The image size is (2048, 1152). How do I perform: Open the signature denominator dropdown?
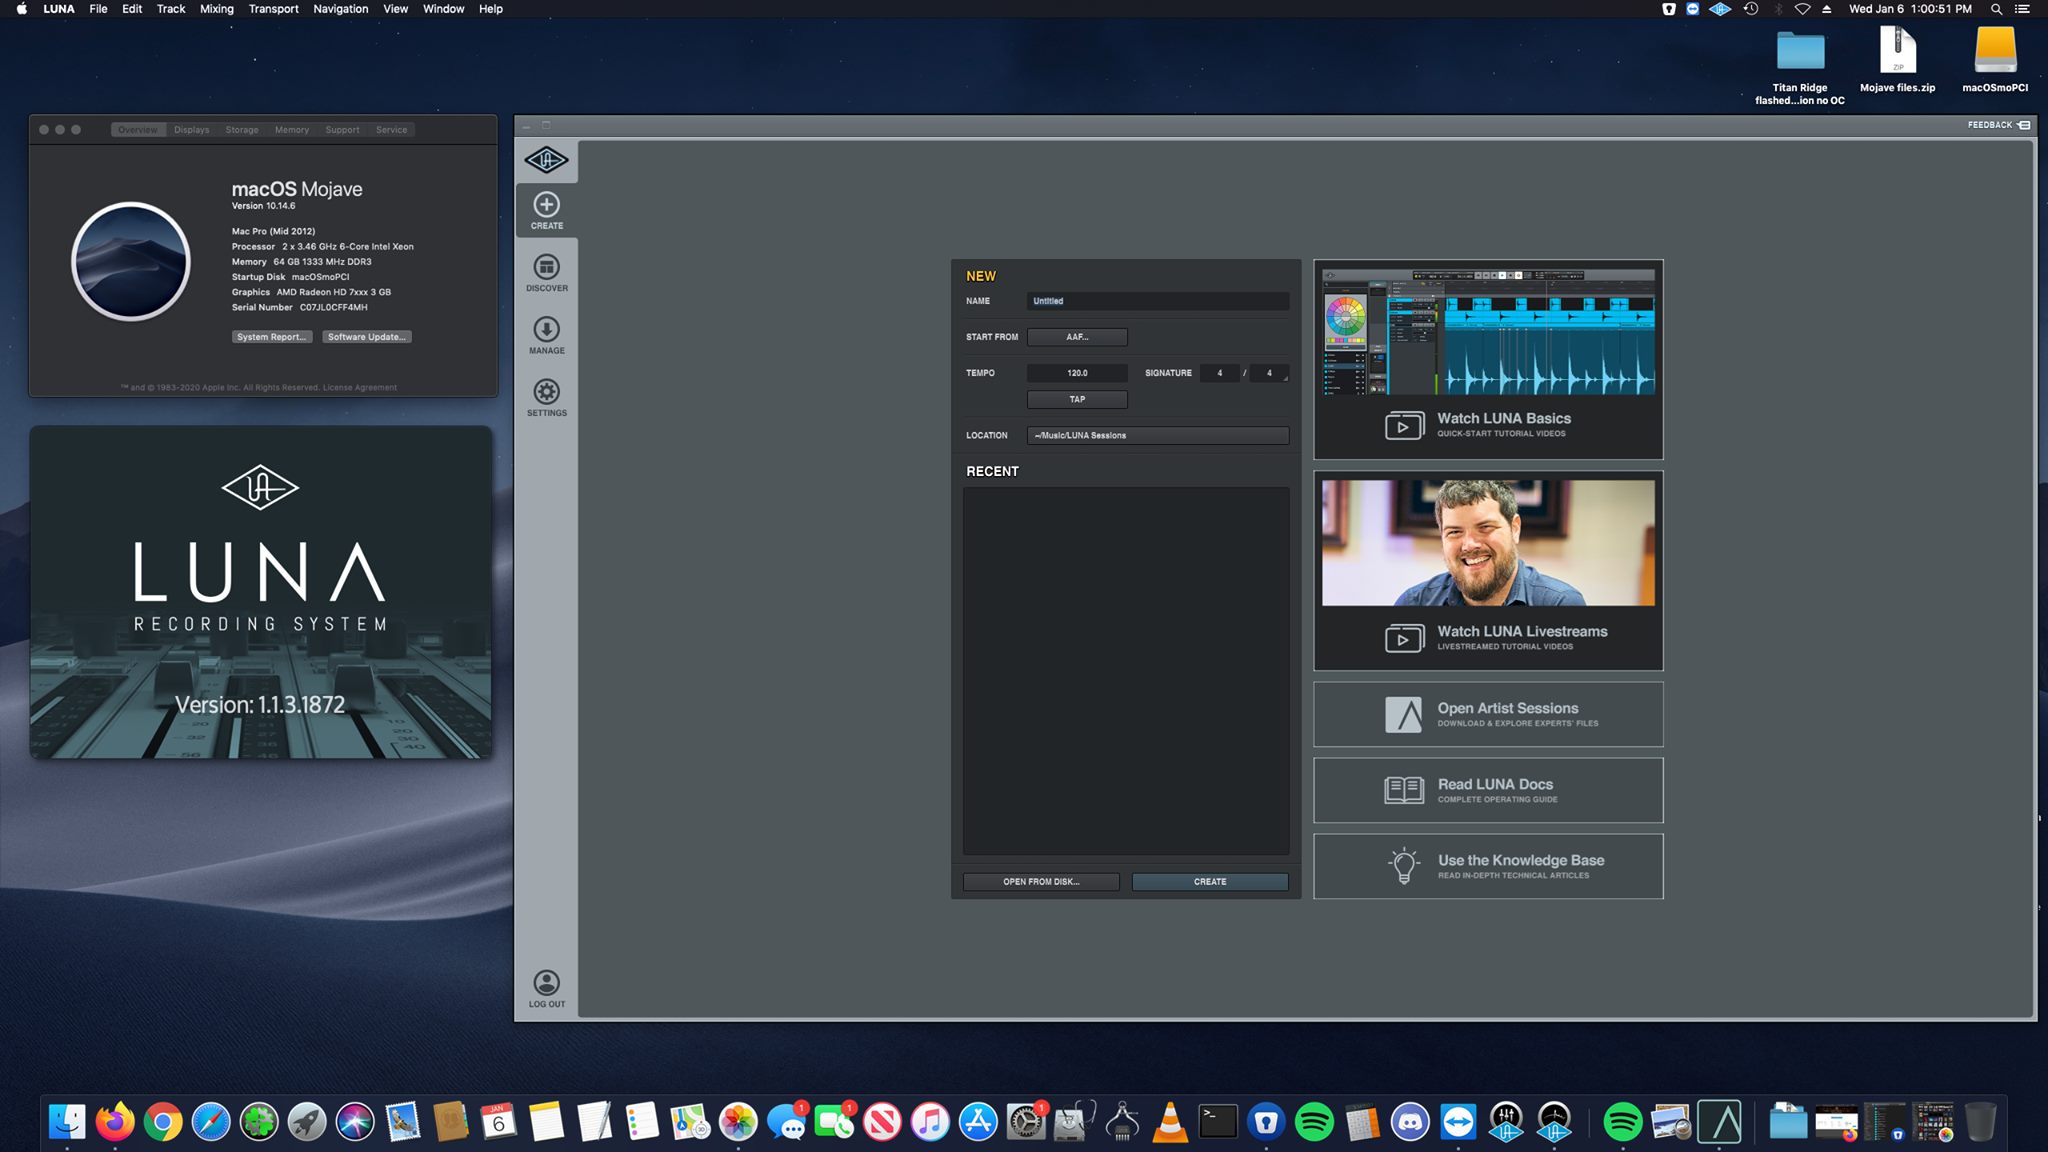pyautogui.click(x=1269, y=373)
